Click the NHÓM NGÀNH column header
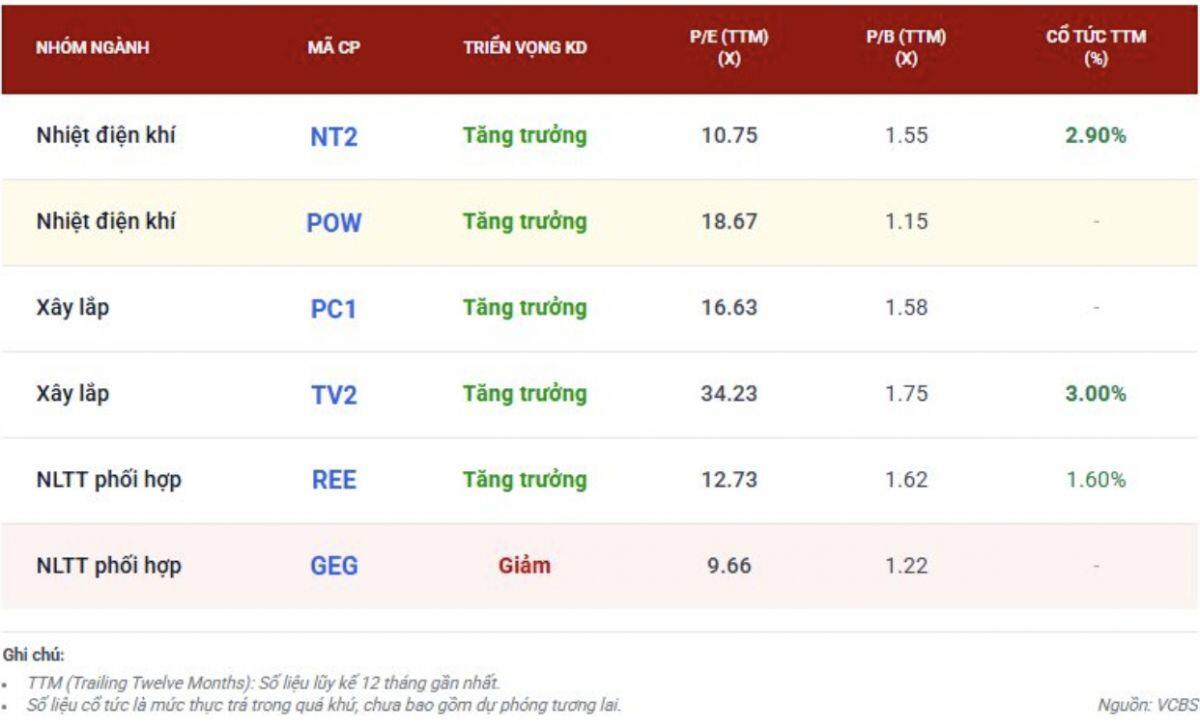Screen dimensions: 1200x728 tap(93, 48)
